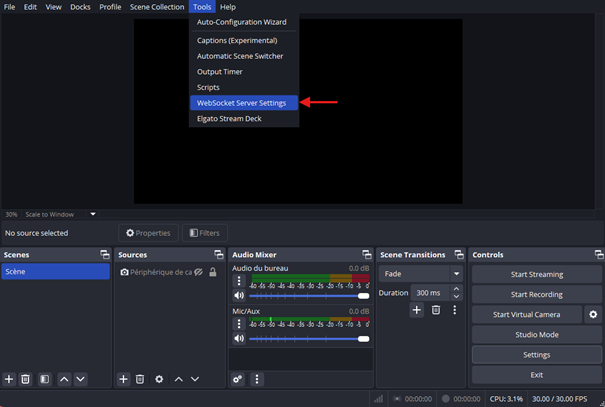Image resolution: width=605 pixels, height=407 pixels.
Task: Move scene up arrow in Scenes panel
Action: tap(64, 379)
